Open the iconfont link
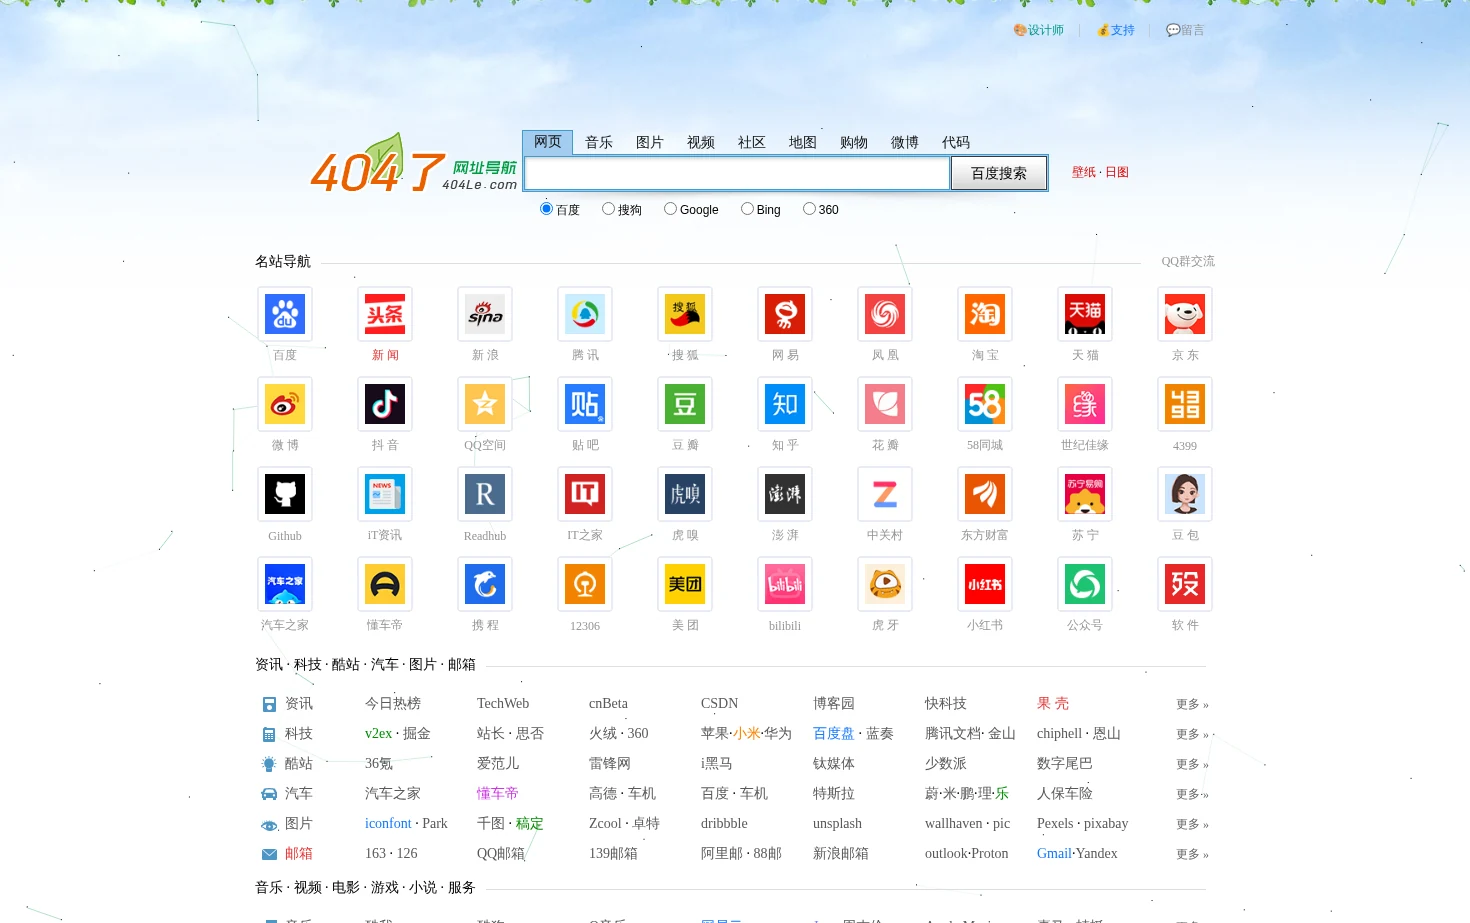 pos(388,824)
